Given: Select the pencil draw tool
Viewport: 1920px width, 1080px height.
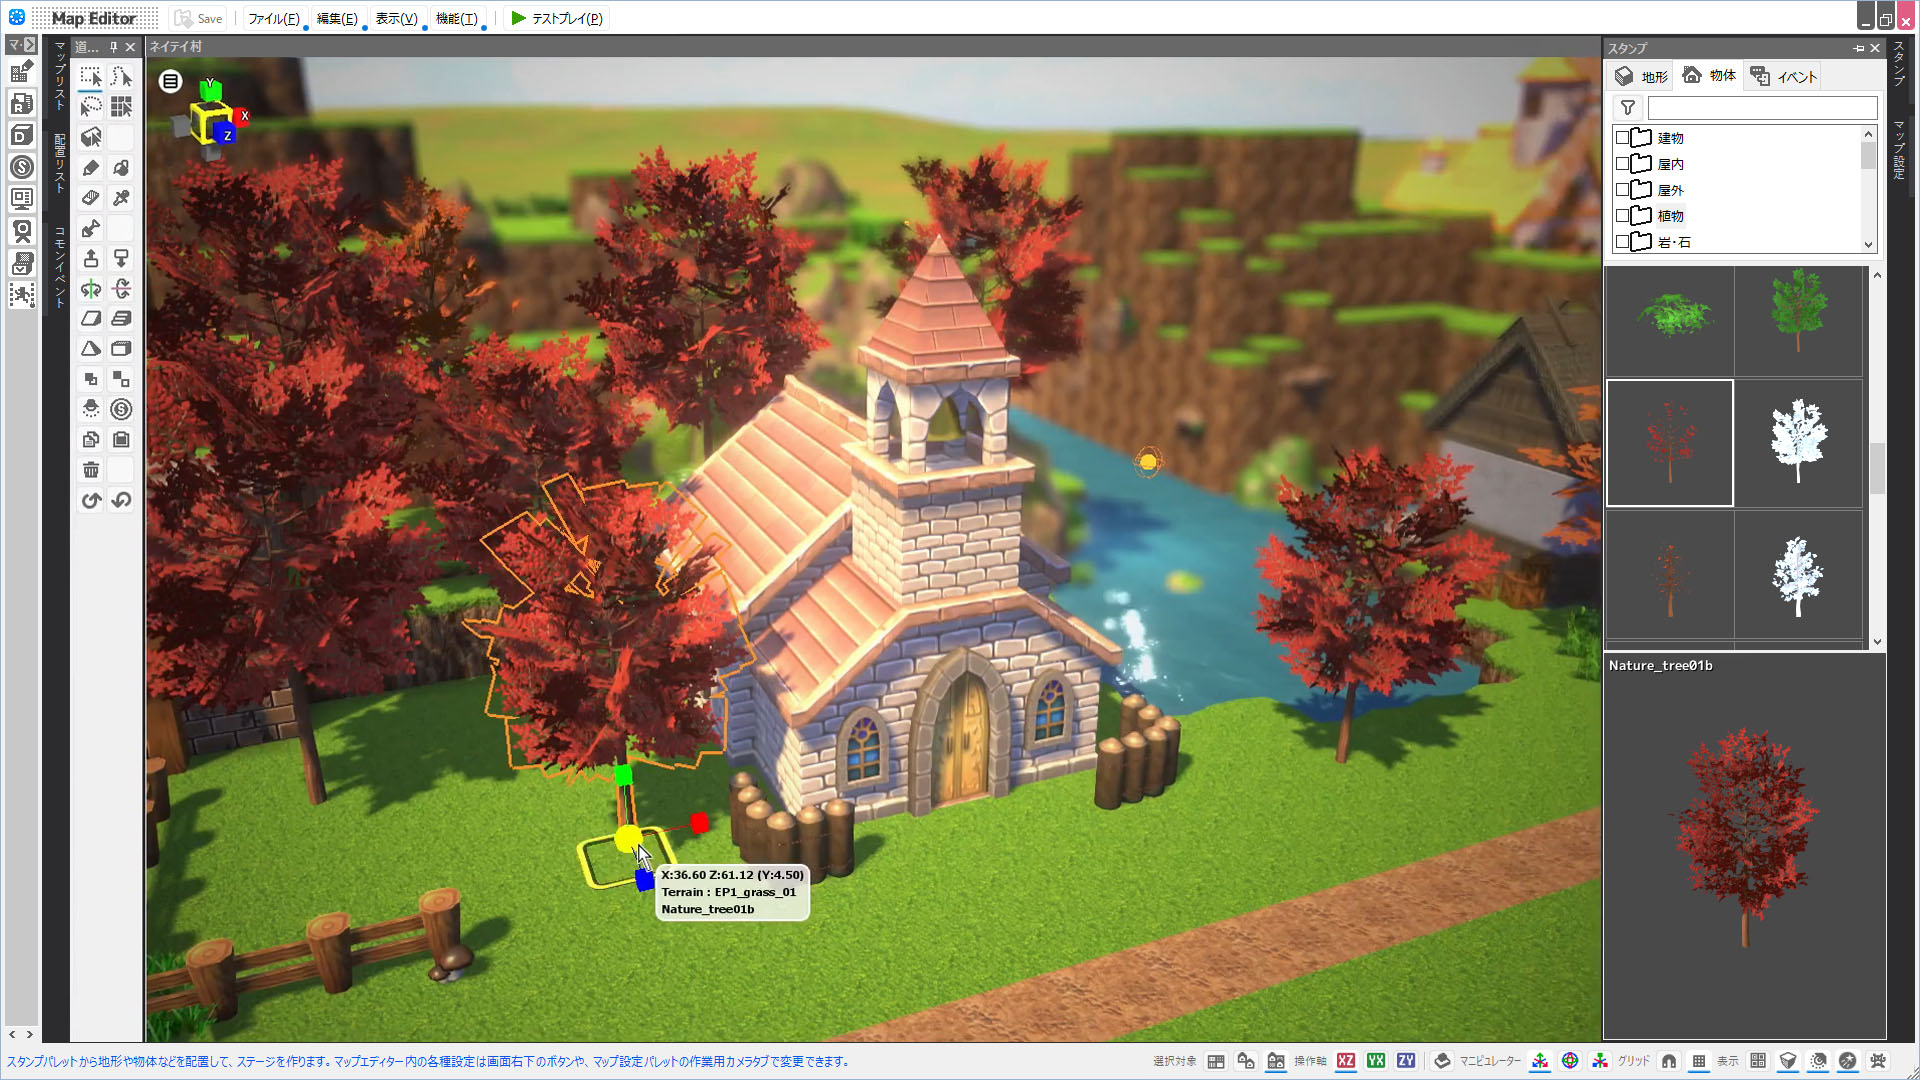Looking at the screenshot, I should click(x=91, y=168).
